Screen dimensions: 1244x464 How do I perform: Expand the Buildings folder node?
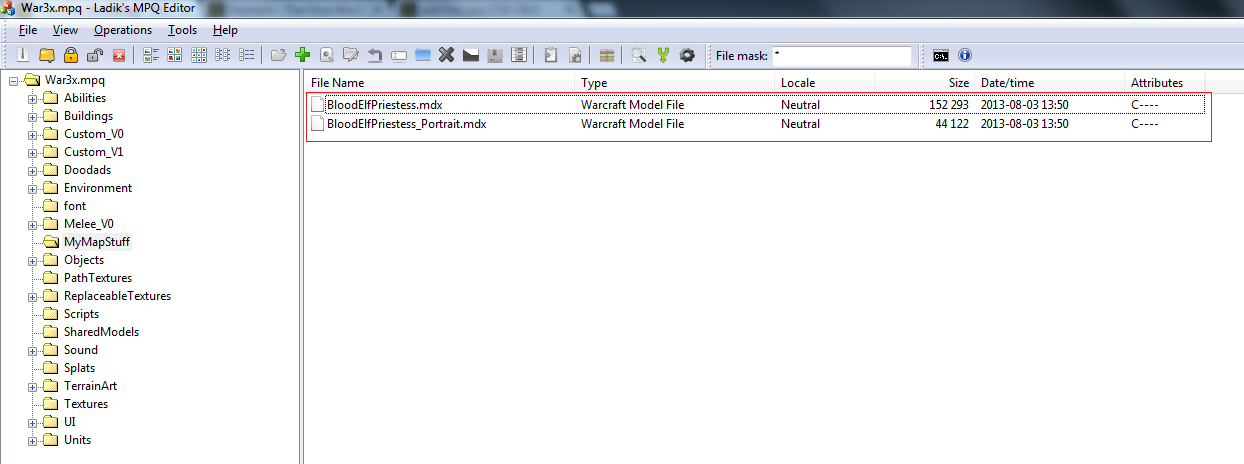click(33, 116)
